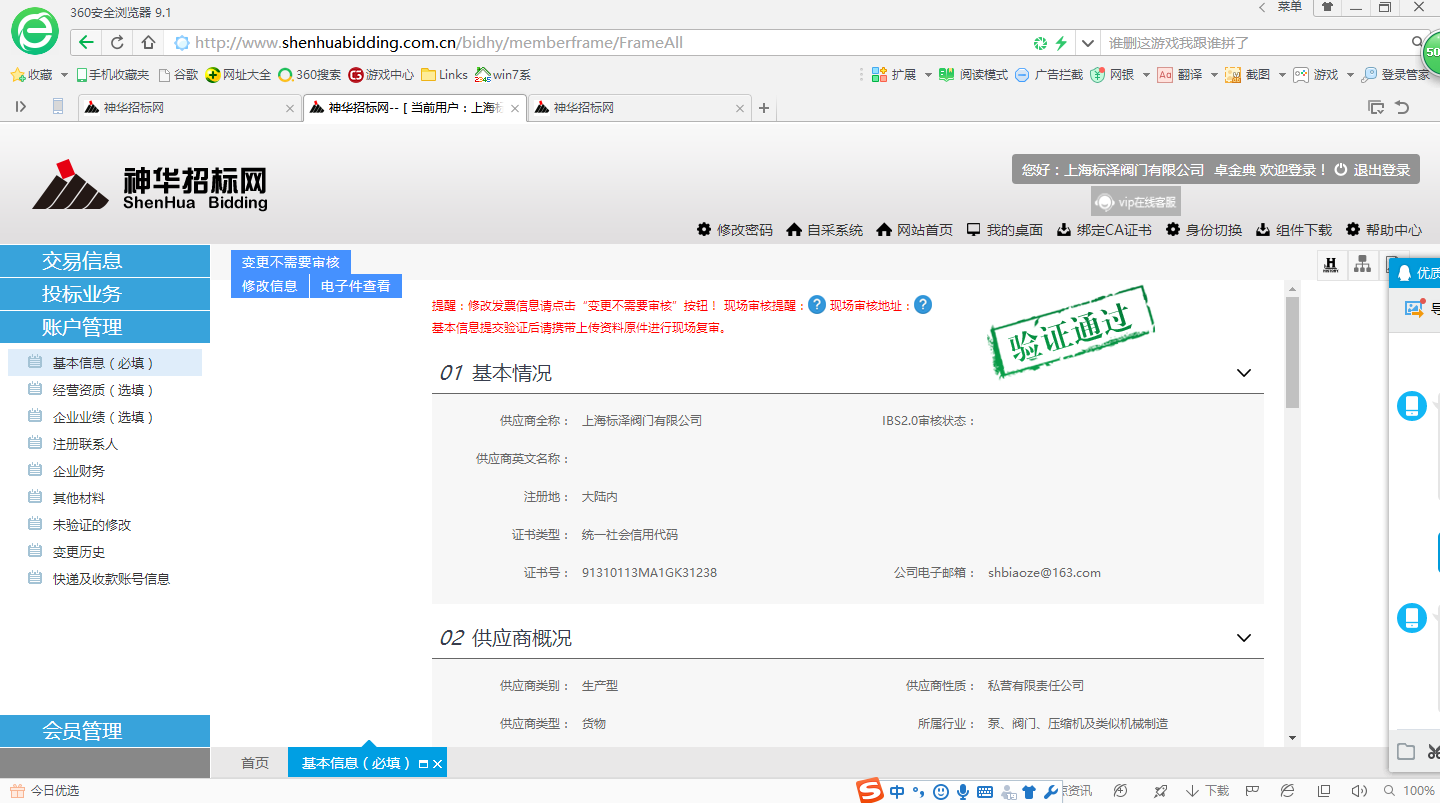This screenshot has height=803, width=1440.
Task: Go to browser home page icon
Action: point(148,42)
